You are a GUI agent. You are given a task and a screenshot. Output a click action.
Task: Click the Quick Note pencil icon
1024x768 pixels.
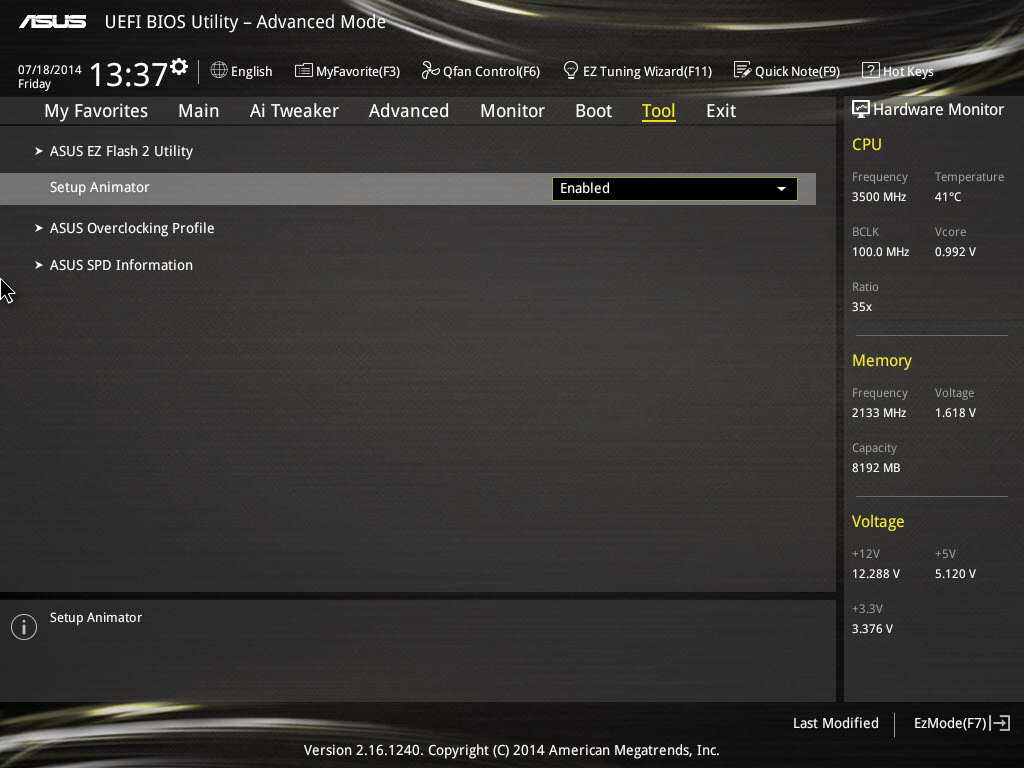pos(743,70)
